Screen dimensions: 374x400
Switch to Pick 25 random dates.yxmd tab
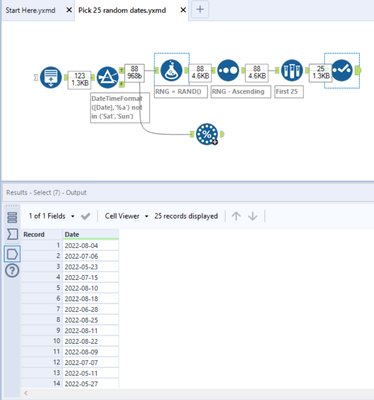click(x=122, y=10)
